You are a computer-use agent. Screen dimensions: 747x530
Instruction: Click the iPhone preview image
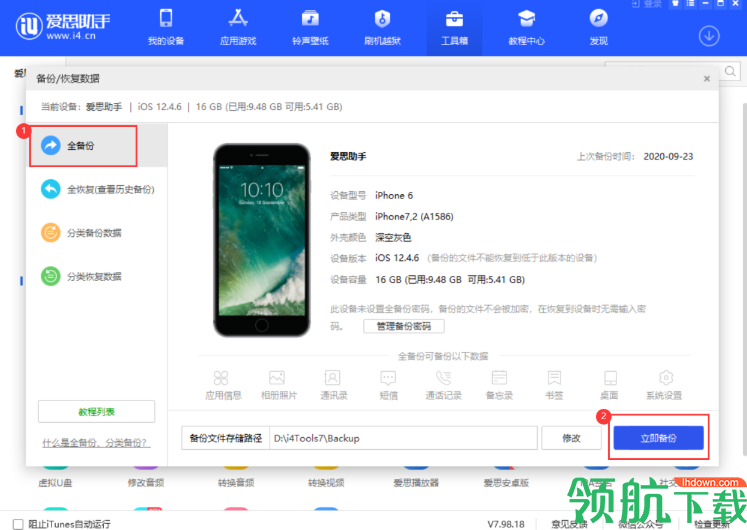(x=262, y=240)
